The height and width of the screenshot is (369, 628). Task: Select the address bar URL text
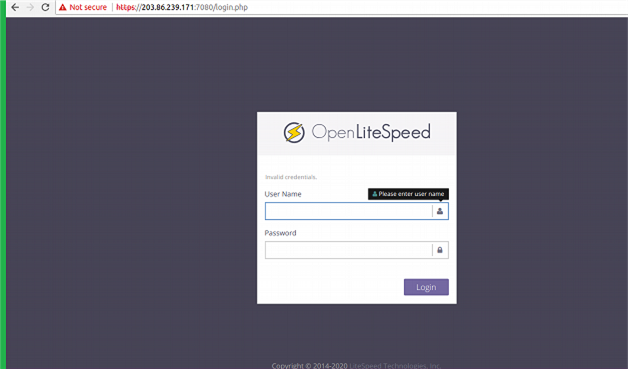tap(182, 7)
